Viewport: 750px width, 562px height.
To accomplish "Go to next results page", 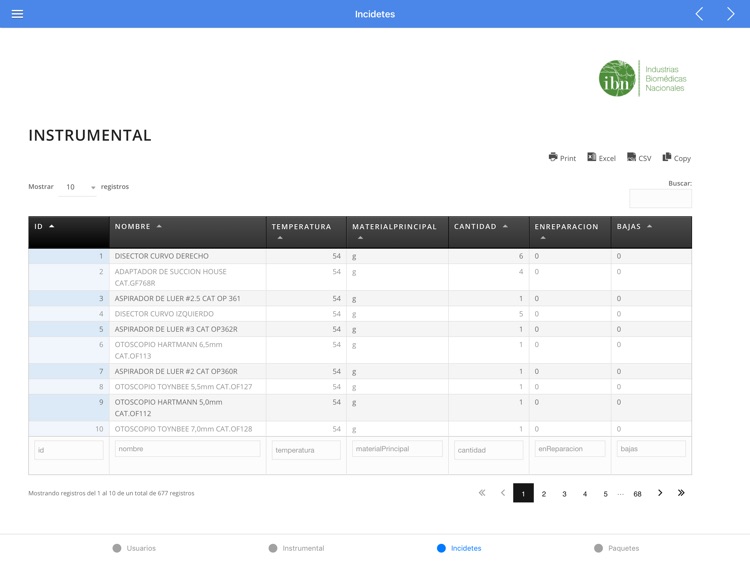I will 660,493.
